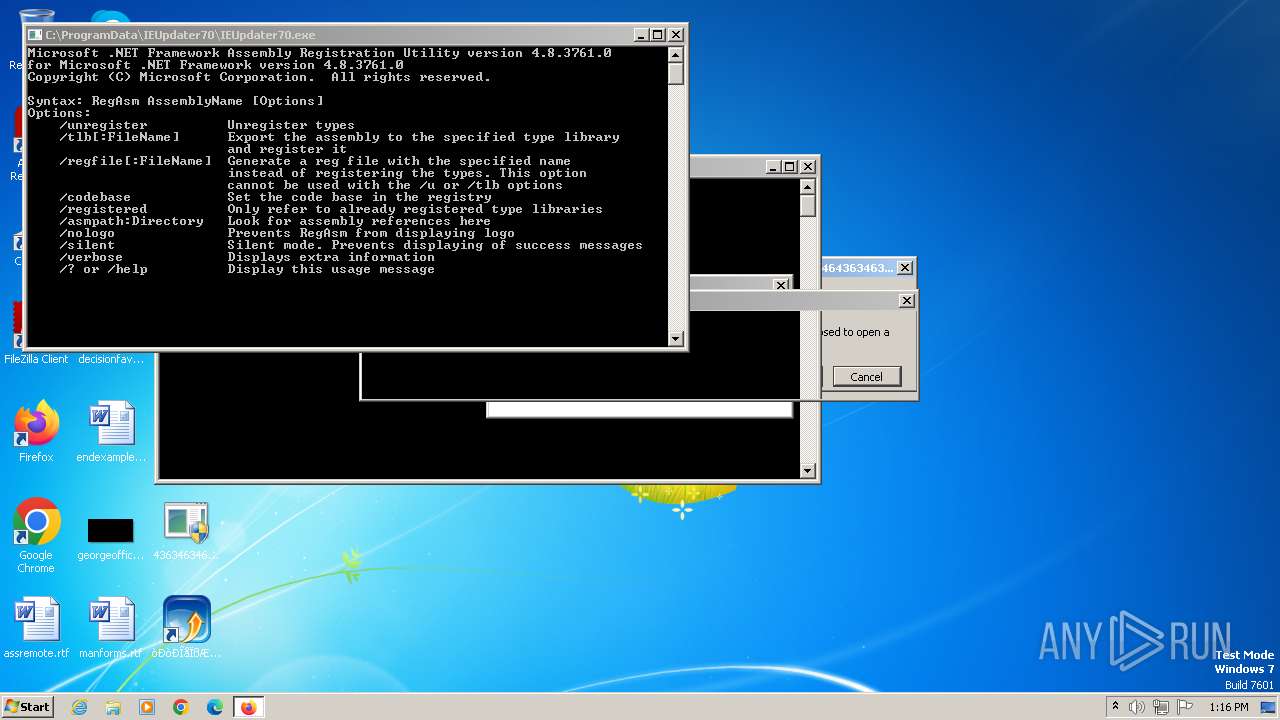Maximize the IEUpdater70 console window

coord(657,35)
